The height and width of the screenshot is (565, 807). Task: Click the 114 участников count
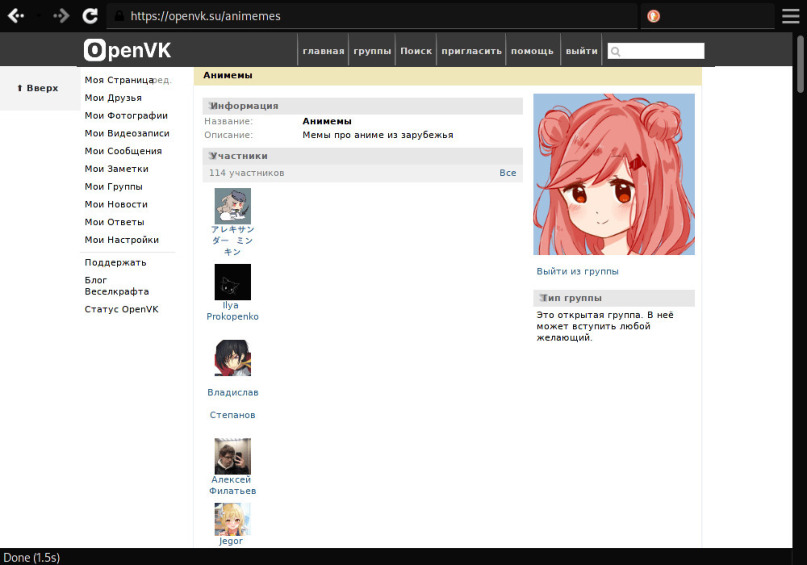(247, 173)
